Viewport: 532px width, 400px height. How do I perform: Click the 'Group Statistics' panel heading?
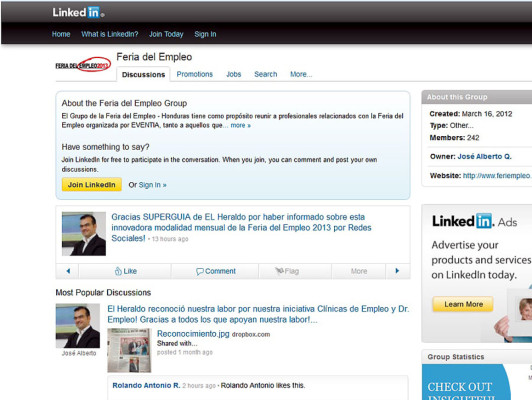456,357
